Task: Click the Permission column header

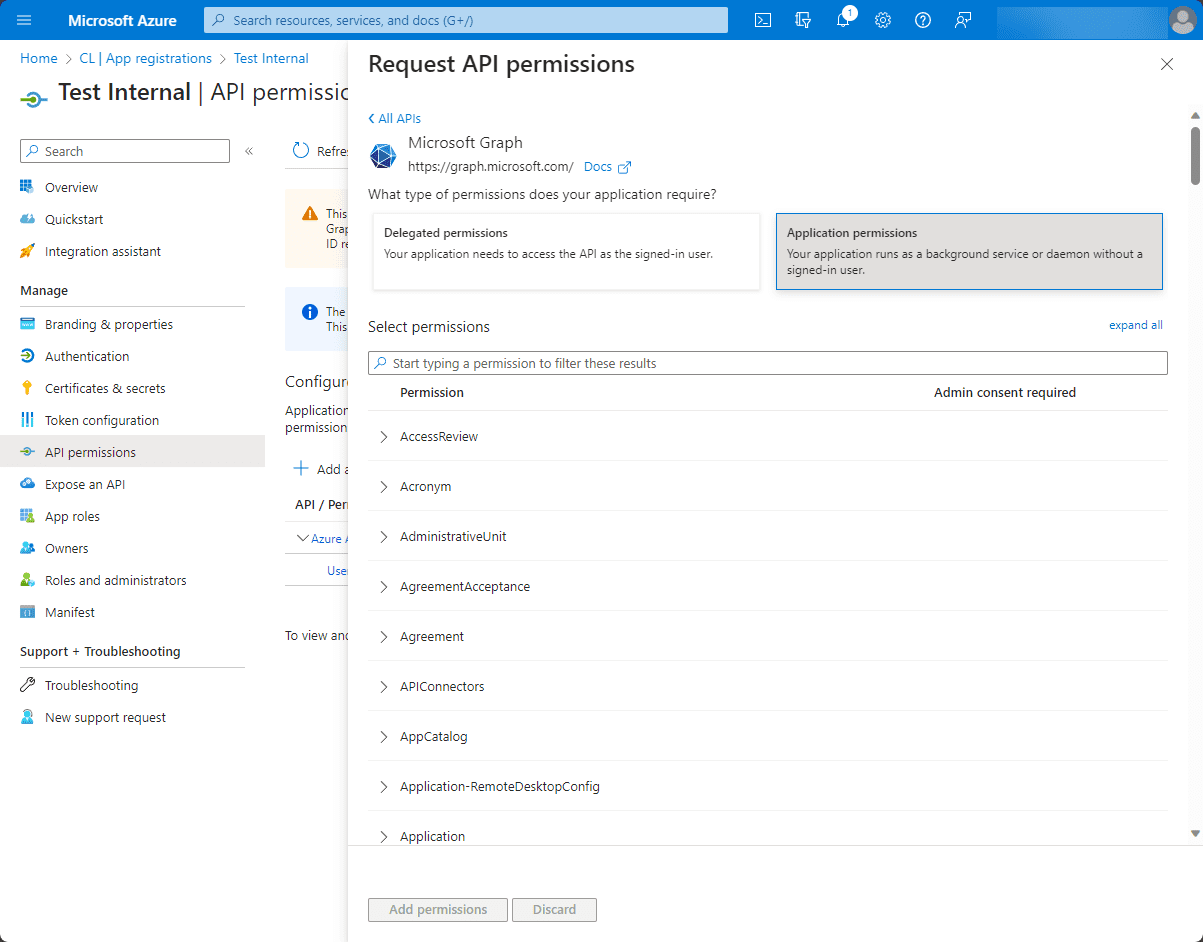Action: (x=432, y=393)
